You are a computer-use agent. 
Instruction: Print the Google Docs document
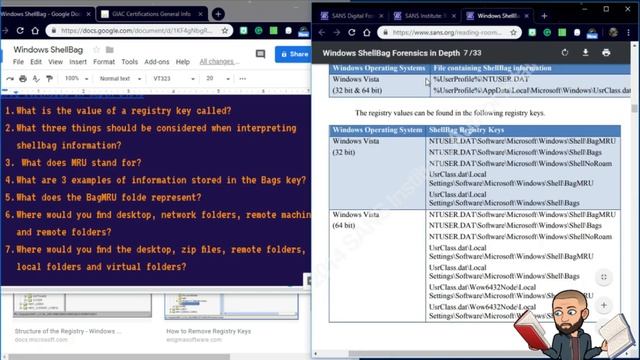coord(23,78)
